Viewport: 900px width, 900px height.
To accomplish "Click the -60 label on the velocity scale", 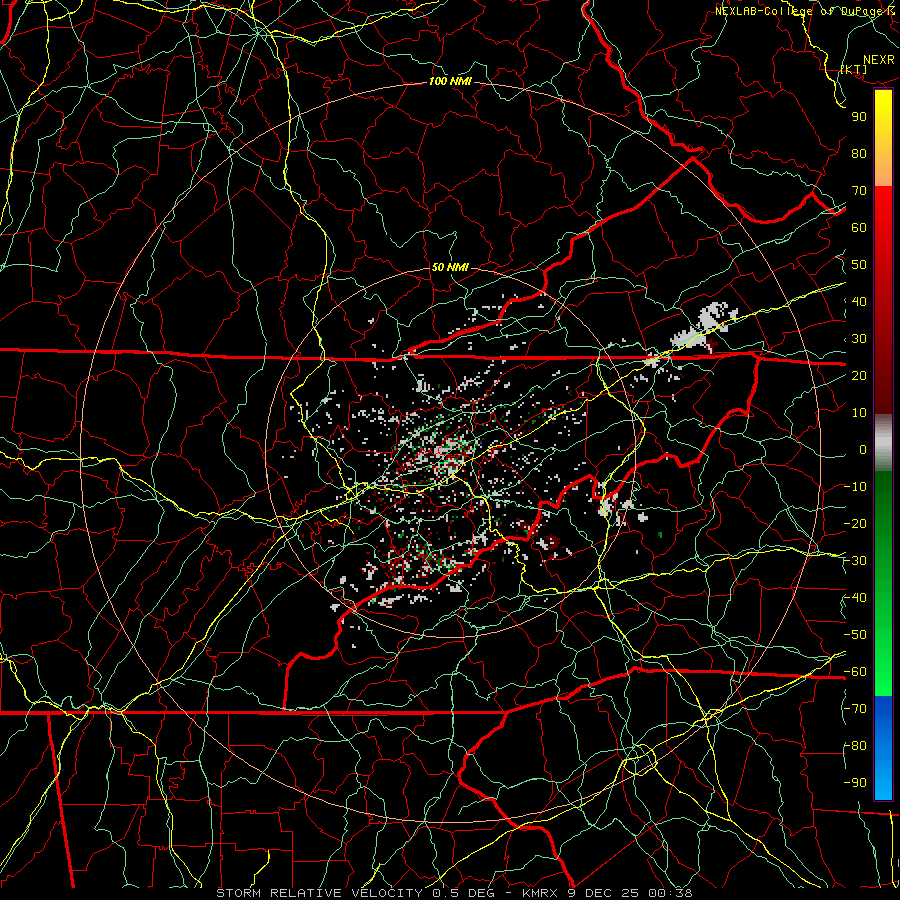I will [855, 672].
